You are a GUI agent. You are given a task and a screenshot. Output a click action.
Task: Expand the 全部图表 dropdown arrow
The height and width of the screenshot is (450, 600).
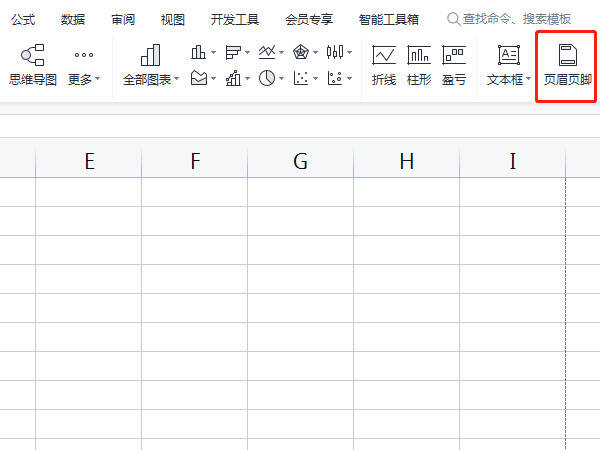(x=176, y=78)
